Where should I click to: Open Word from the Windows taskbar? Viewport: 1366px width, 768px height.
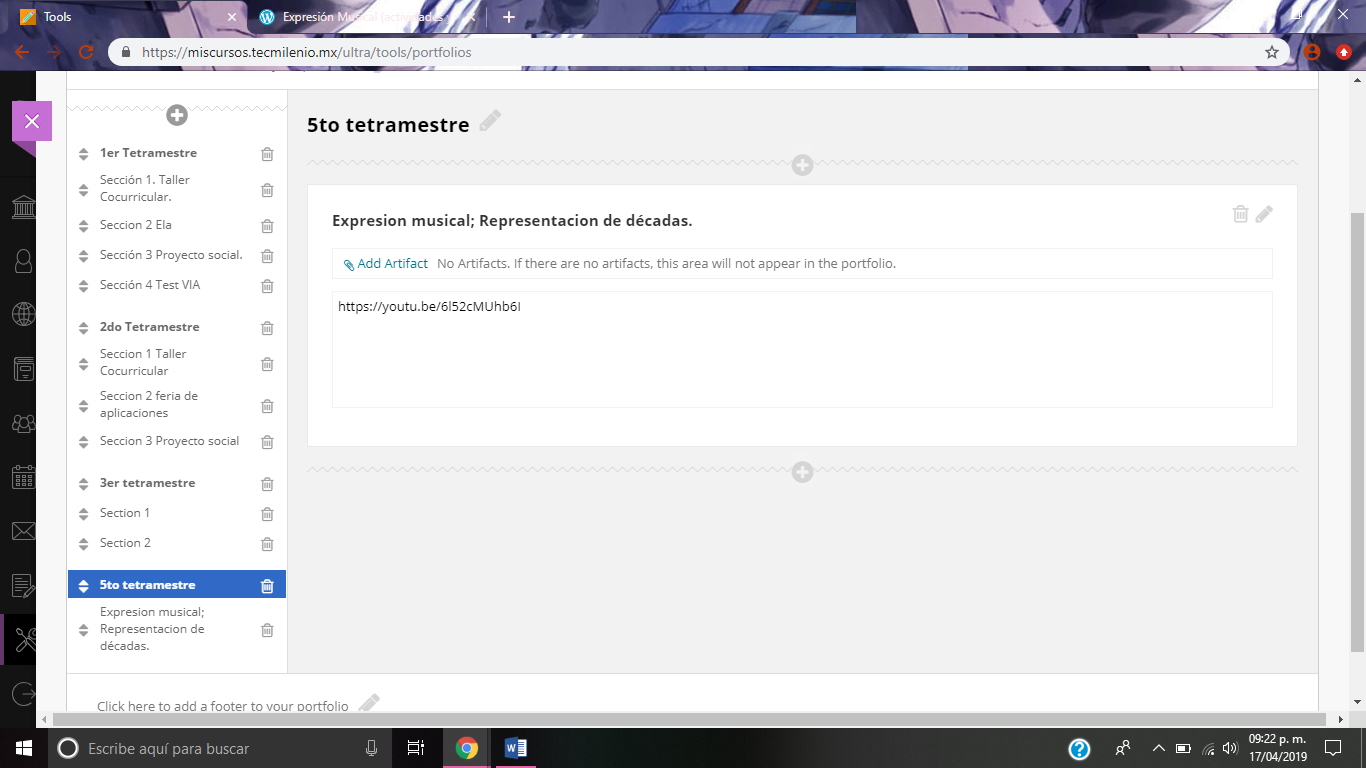pos(516,748)
